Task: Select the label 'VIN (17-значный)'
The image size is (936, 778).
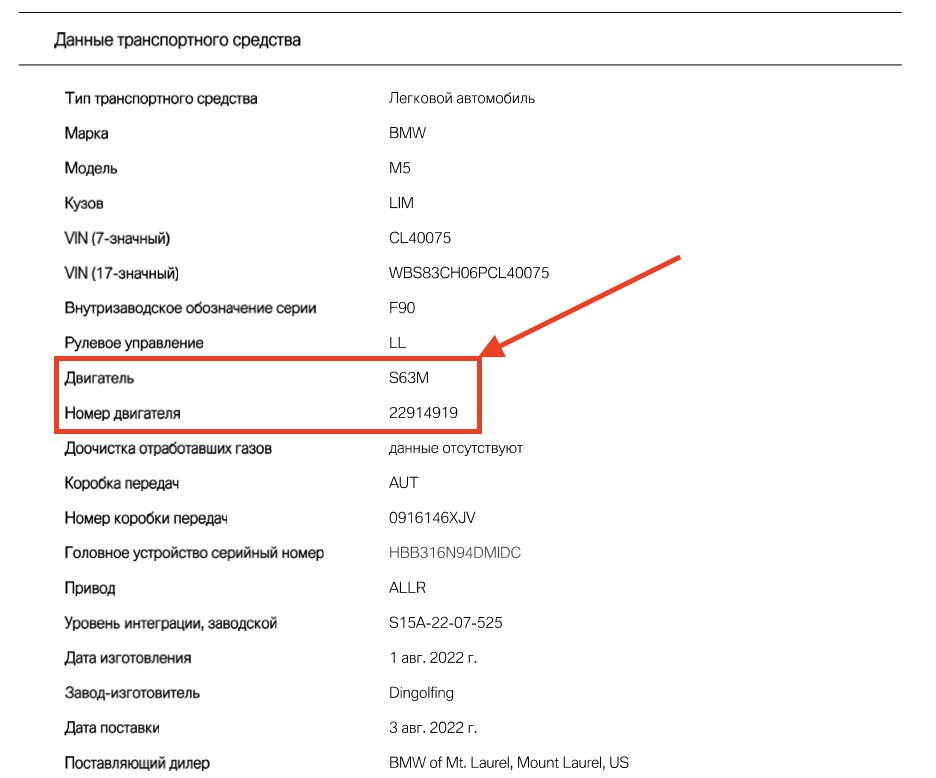Action: pyautogui.click(x=121, y=273)
